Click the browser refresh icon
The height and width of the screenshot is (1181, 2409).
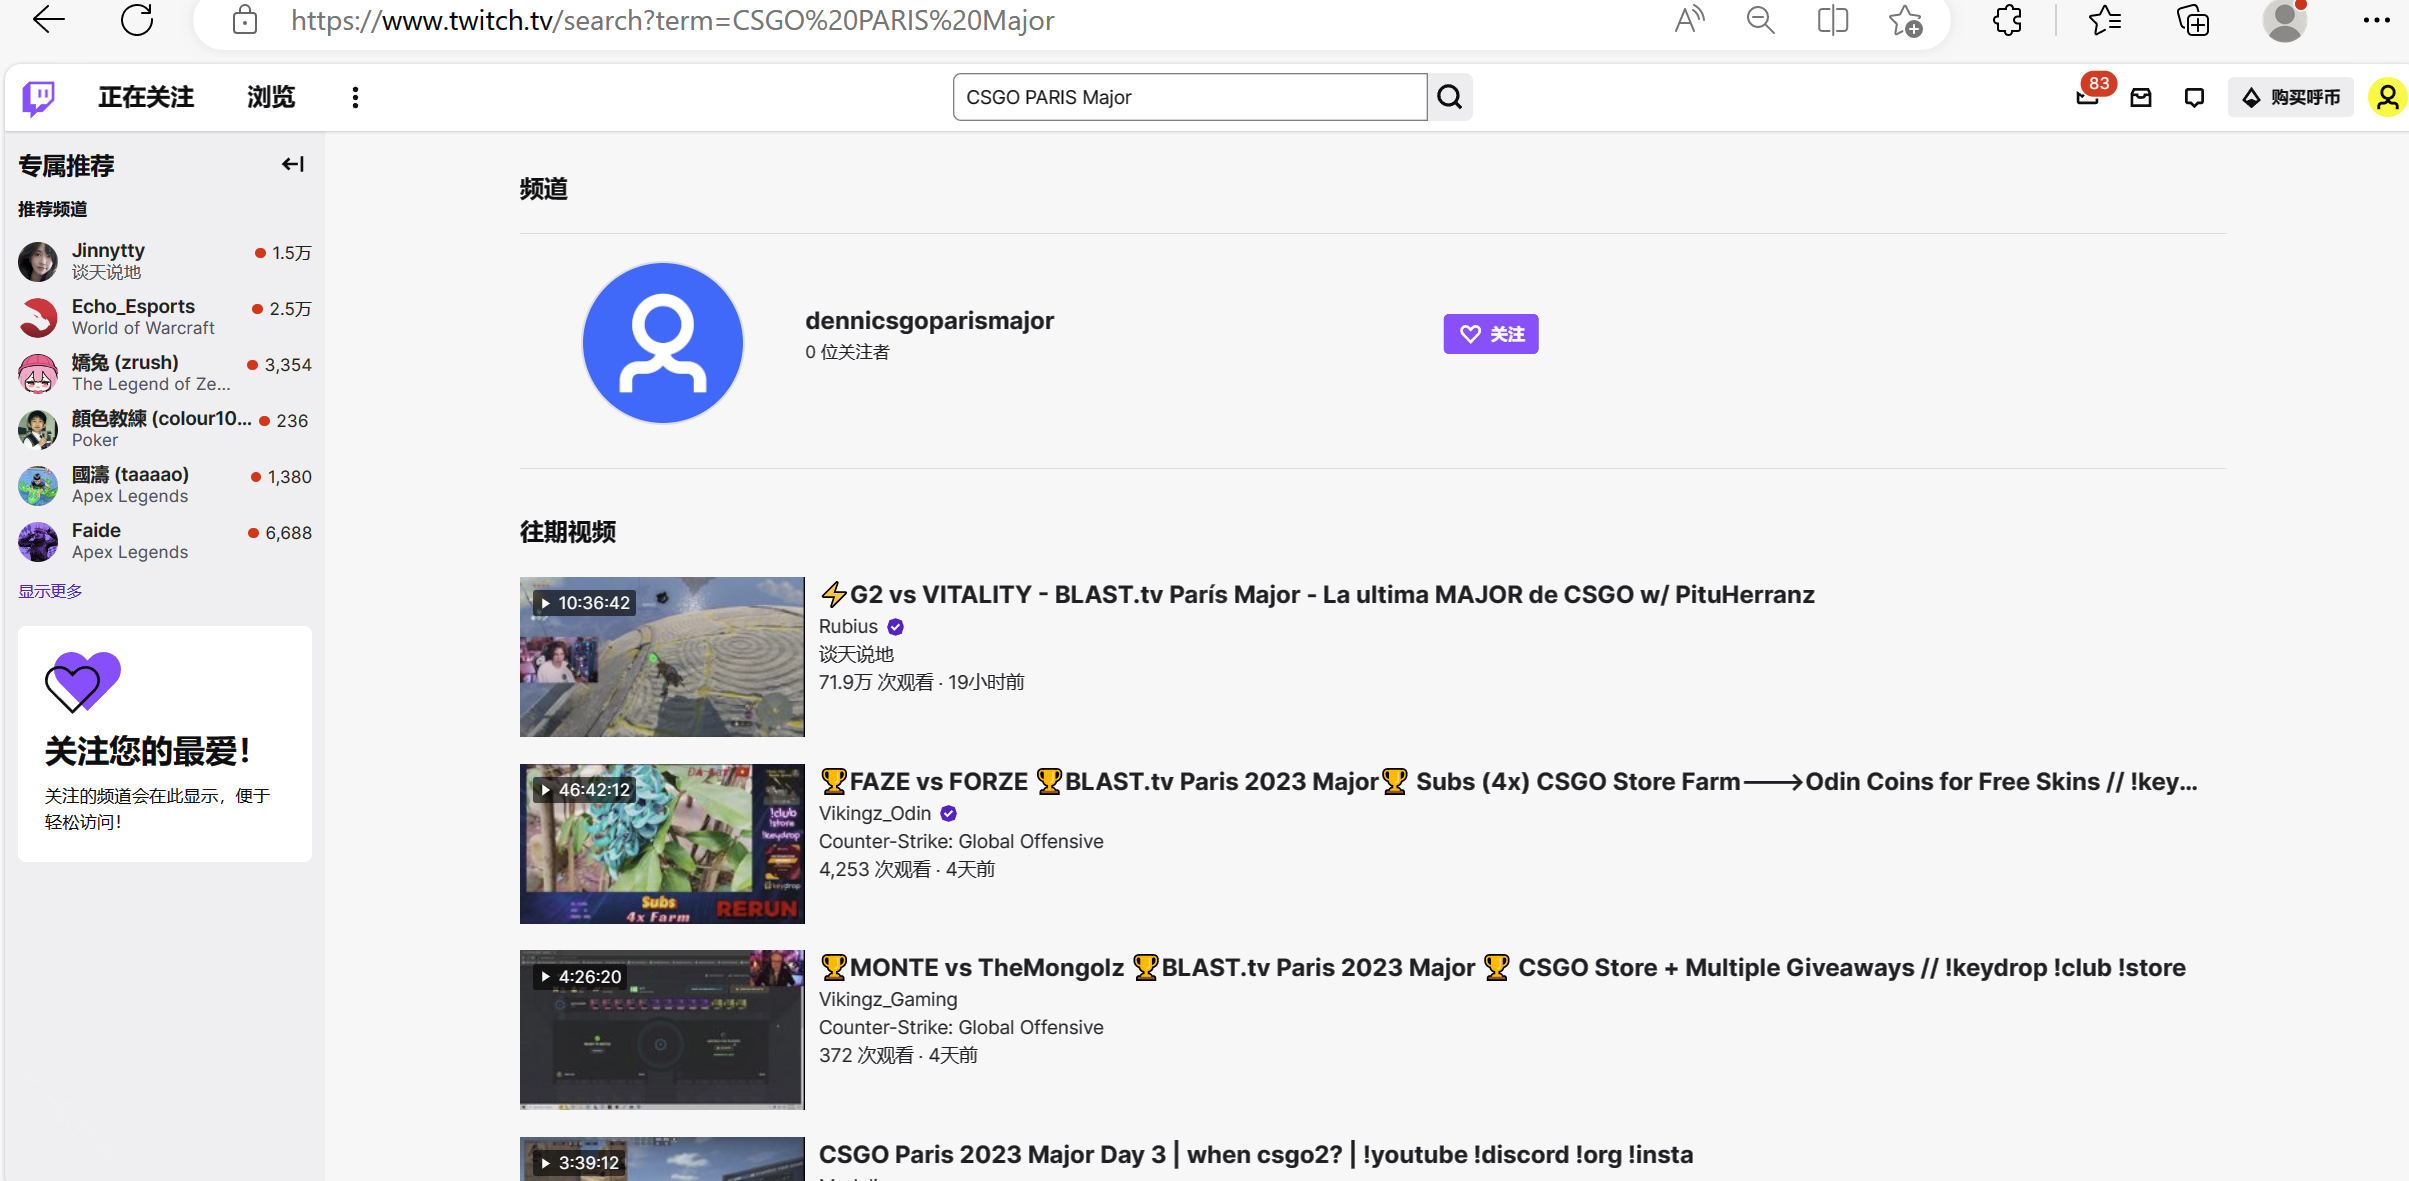tap(137, 19)
